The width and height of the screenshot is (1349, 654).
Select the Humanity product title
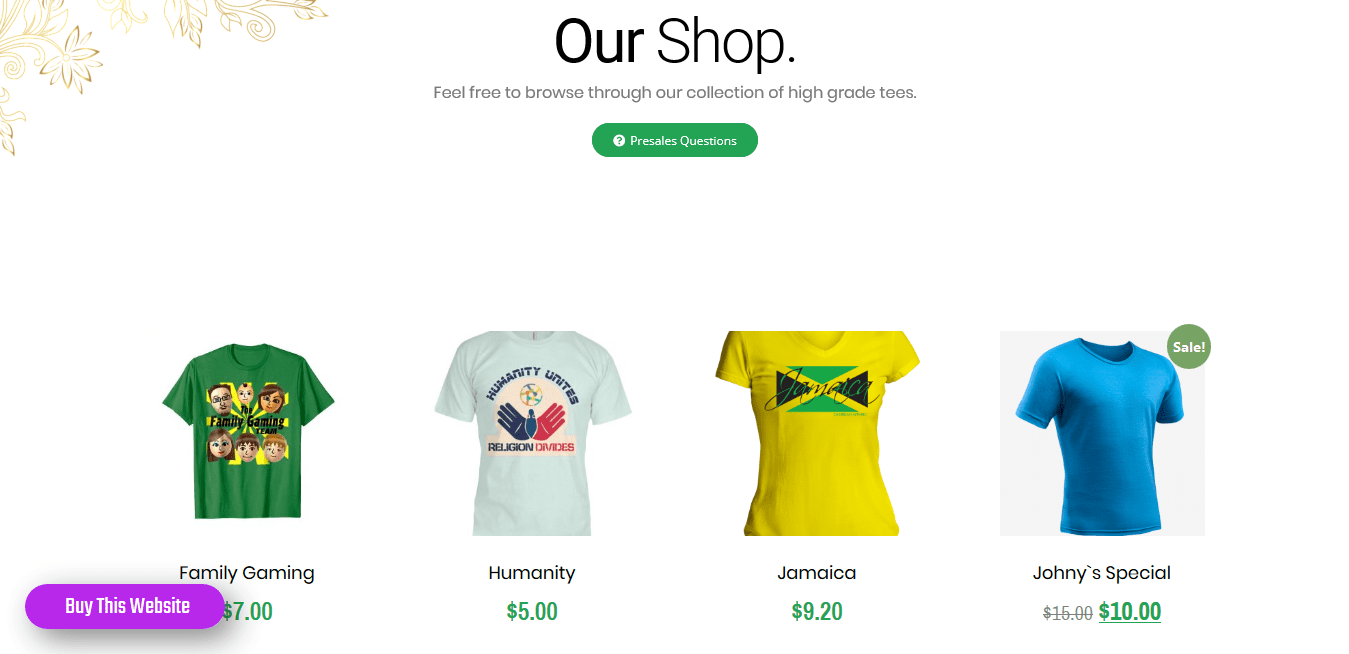(x=532, y=573)
